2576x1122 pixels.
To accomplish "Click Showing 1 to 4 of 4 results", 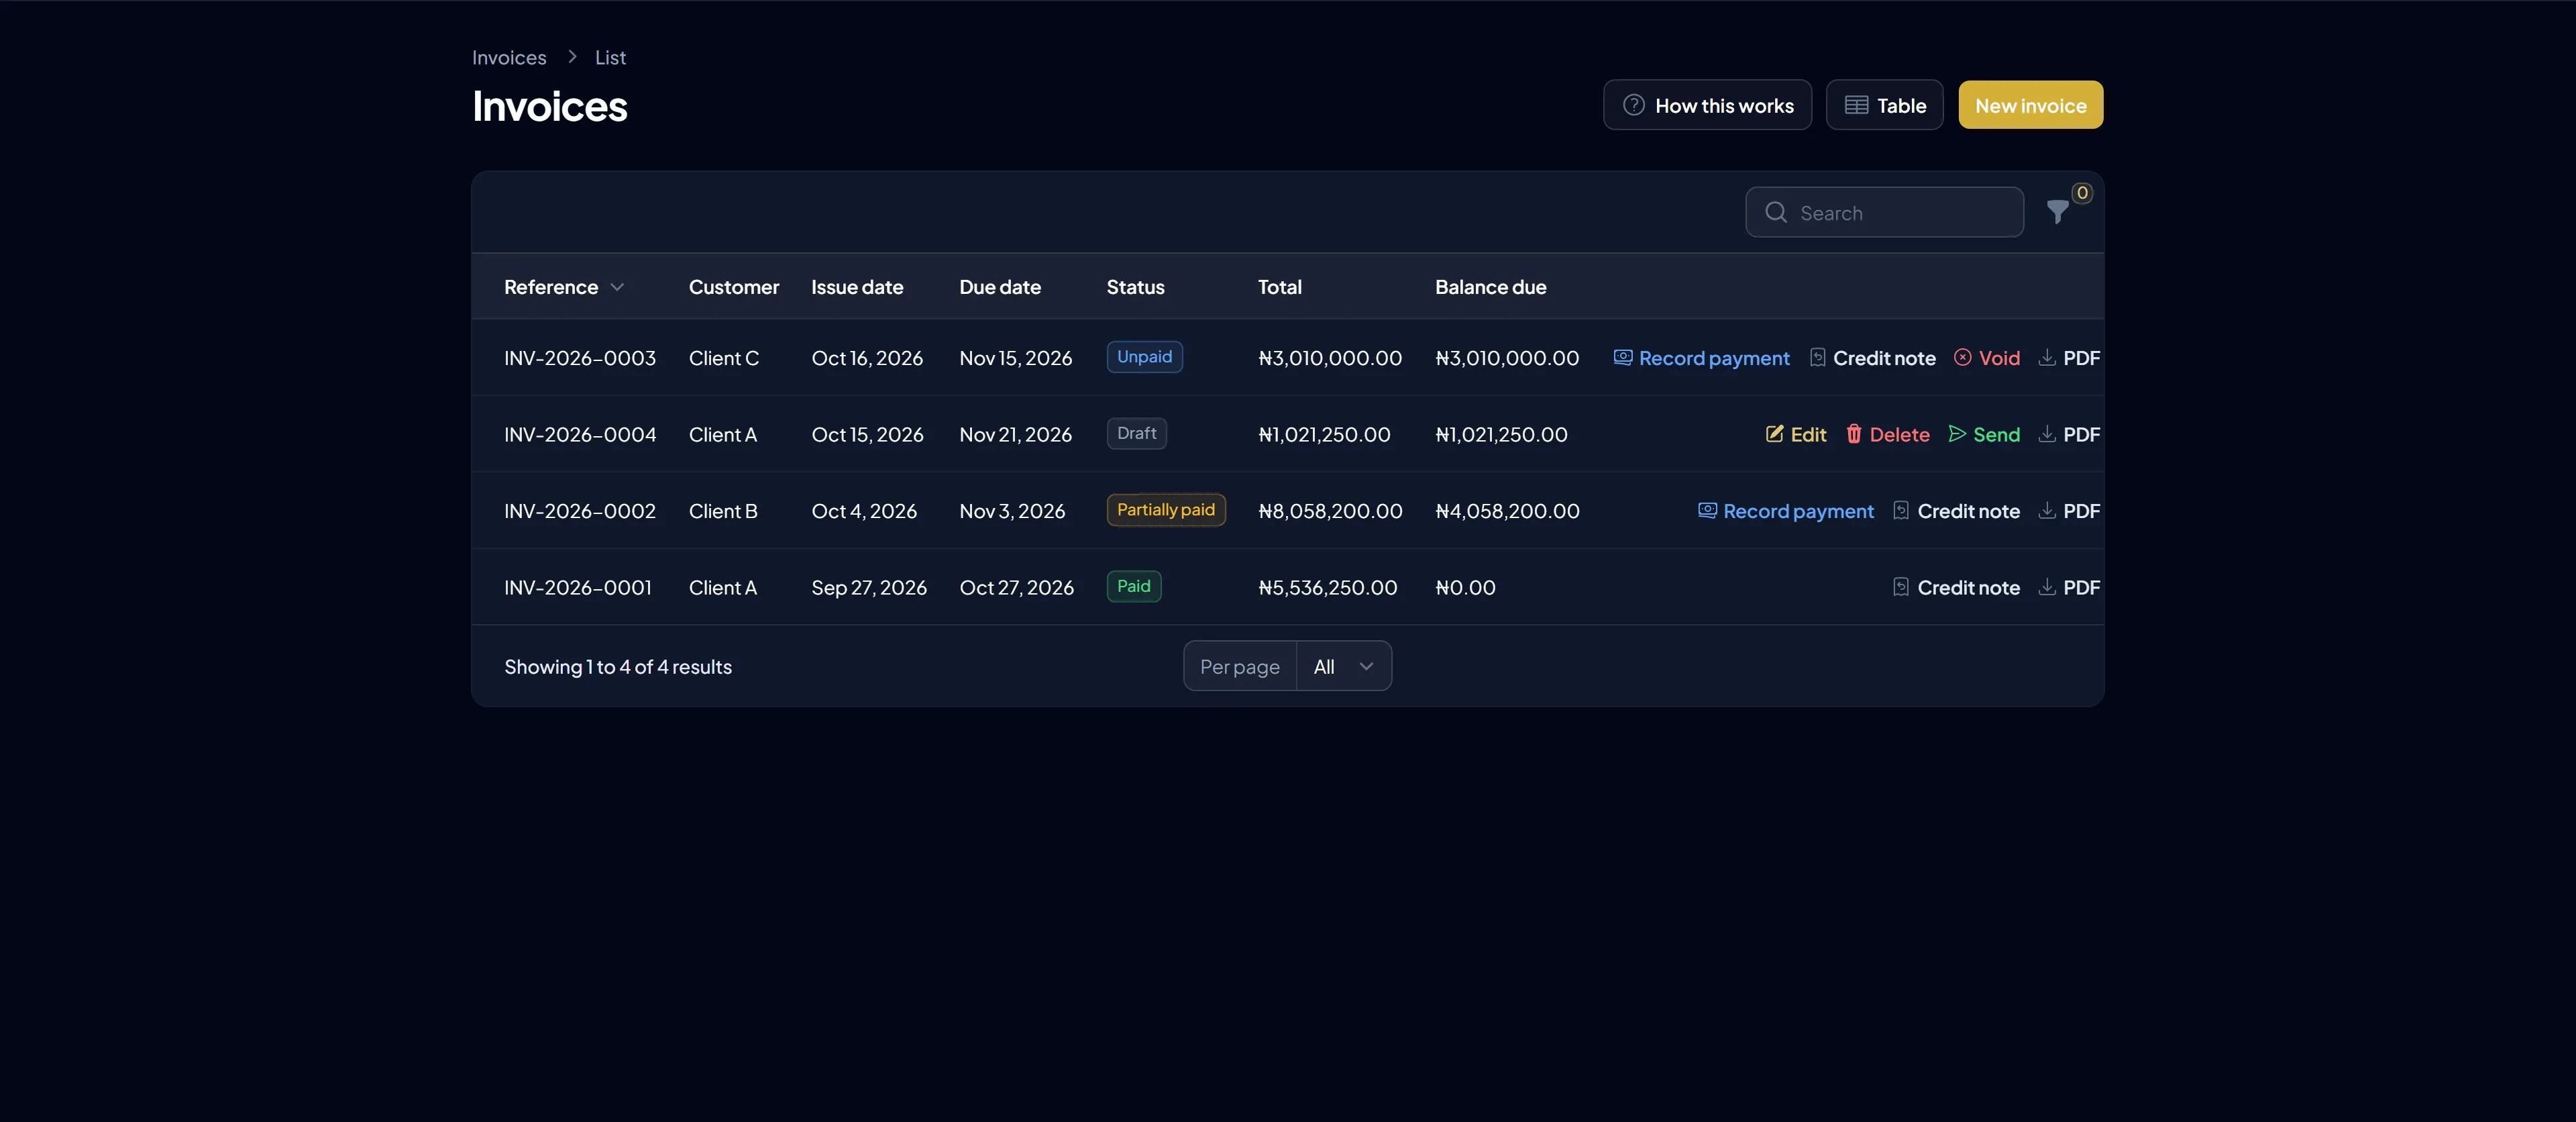I will pos(618,666).
